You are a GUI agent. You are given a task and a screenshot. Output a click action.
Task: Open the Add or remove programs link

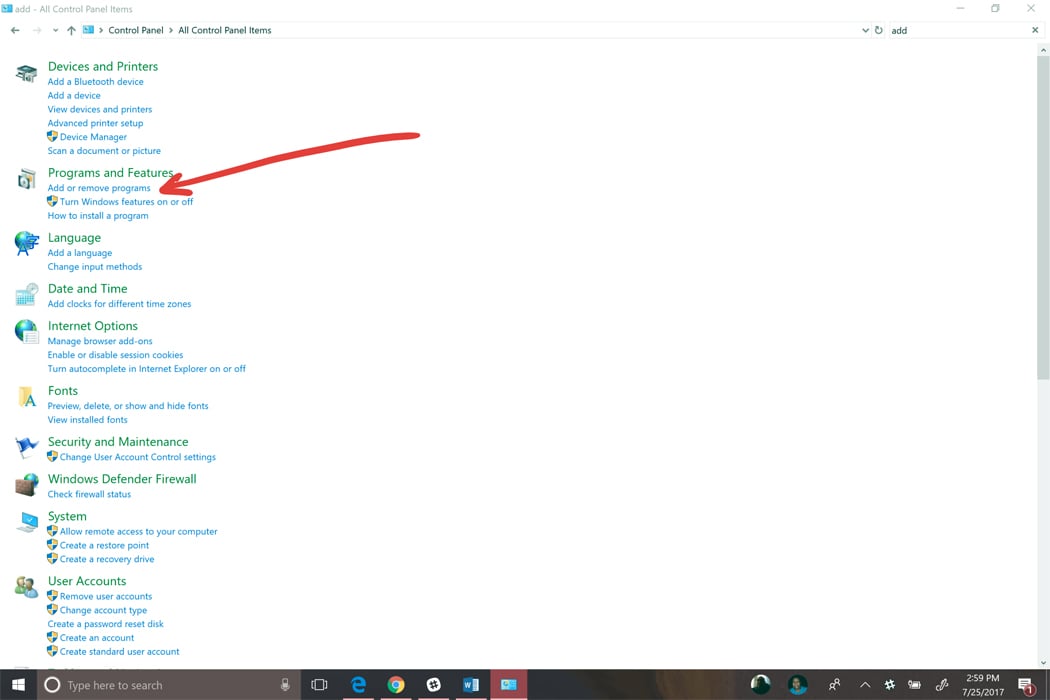(99, 187)
